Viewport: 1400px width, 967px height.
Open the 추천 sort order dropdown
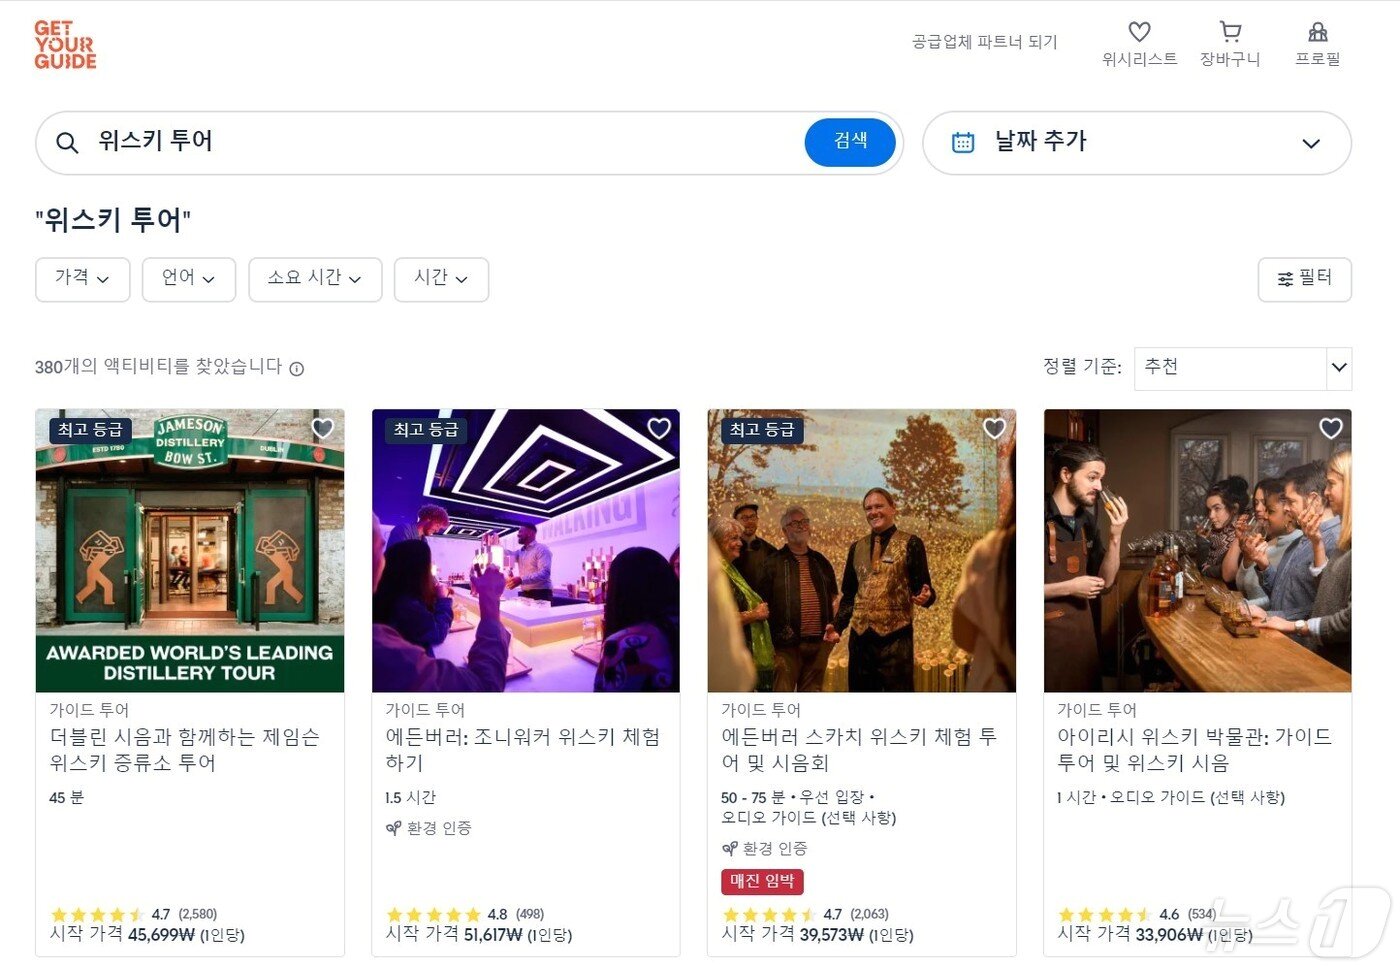[x=1240, y=368]
